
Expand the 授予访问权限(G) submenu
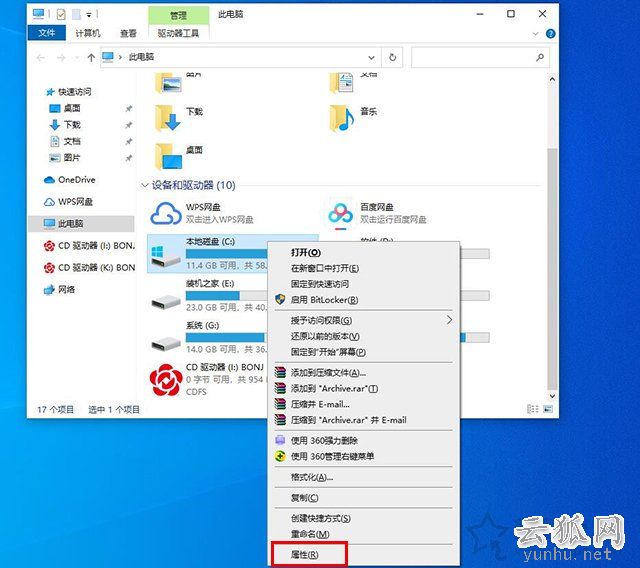(363, 320)
